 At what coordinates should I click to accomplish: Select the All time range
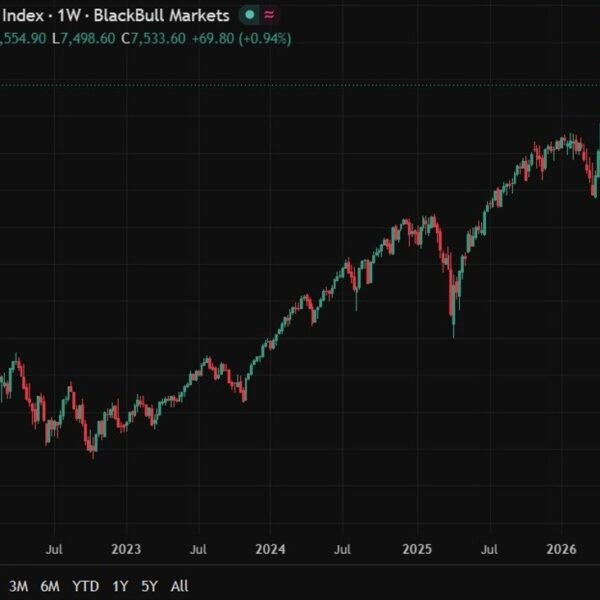click(179, 586)
